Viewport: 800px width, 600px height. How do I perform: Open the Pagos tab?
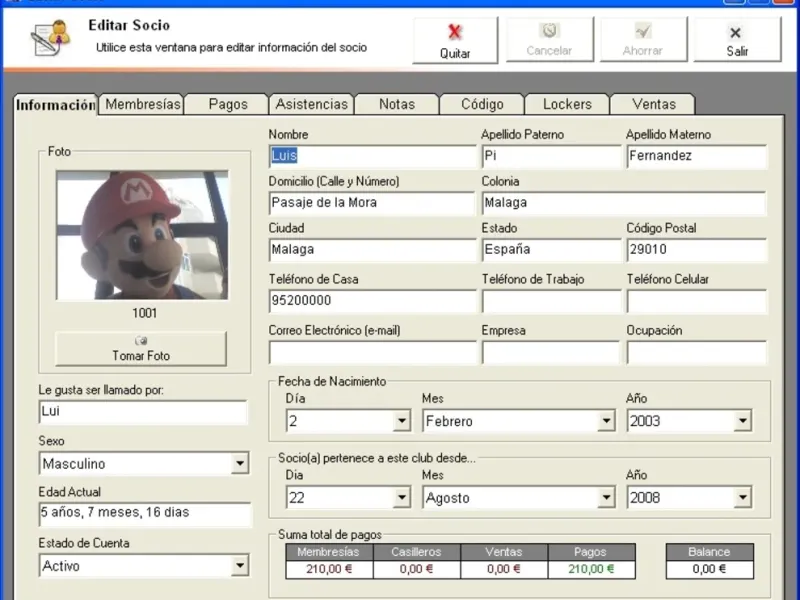228,104
